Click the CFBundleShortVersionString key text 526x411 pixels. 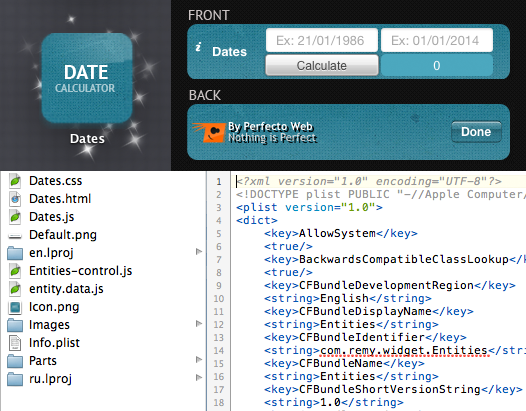click(x=390, y=390)
